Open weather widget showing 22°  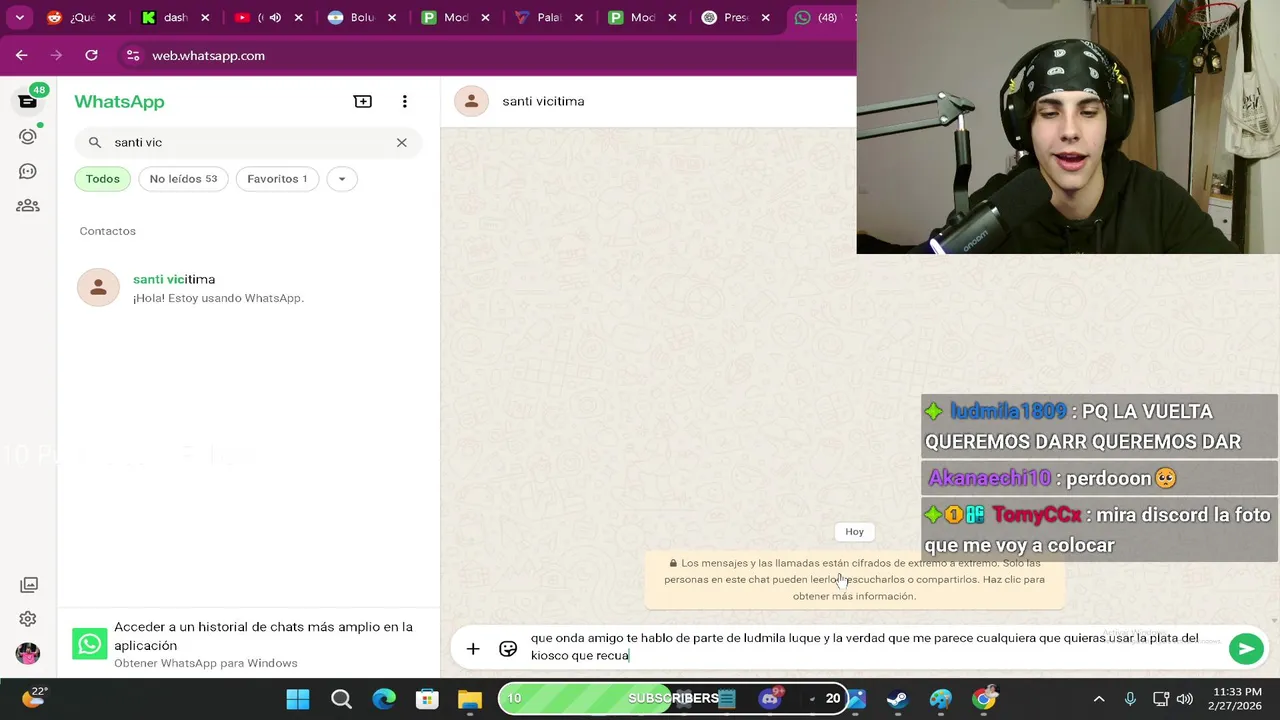pos(36,697)
